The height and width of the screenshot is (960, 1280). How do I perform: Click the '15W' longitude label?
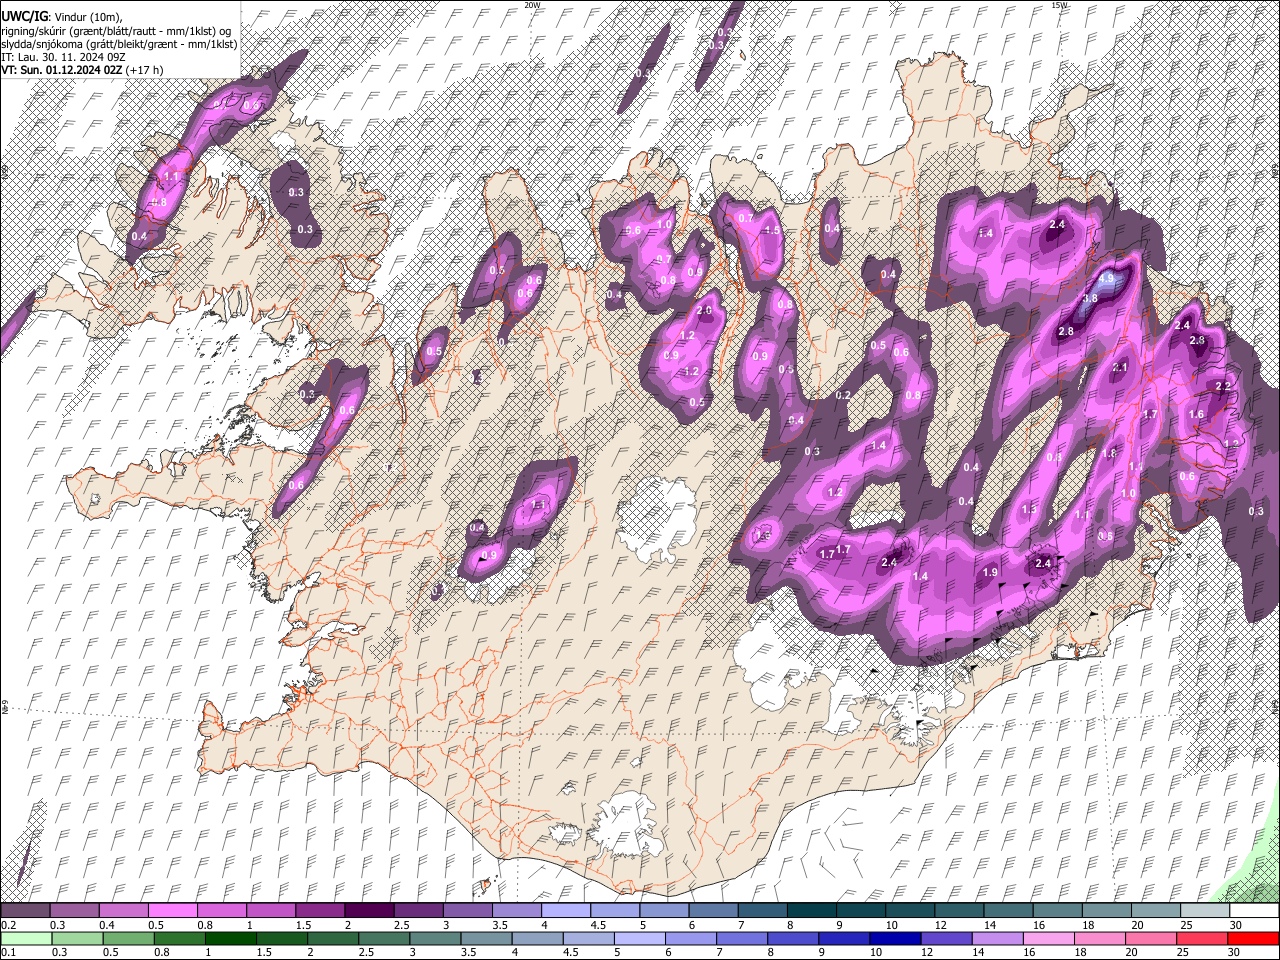click(1059, 5)
